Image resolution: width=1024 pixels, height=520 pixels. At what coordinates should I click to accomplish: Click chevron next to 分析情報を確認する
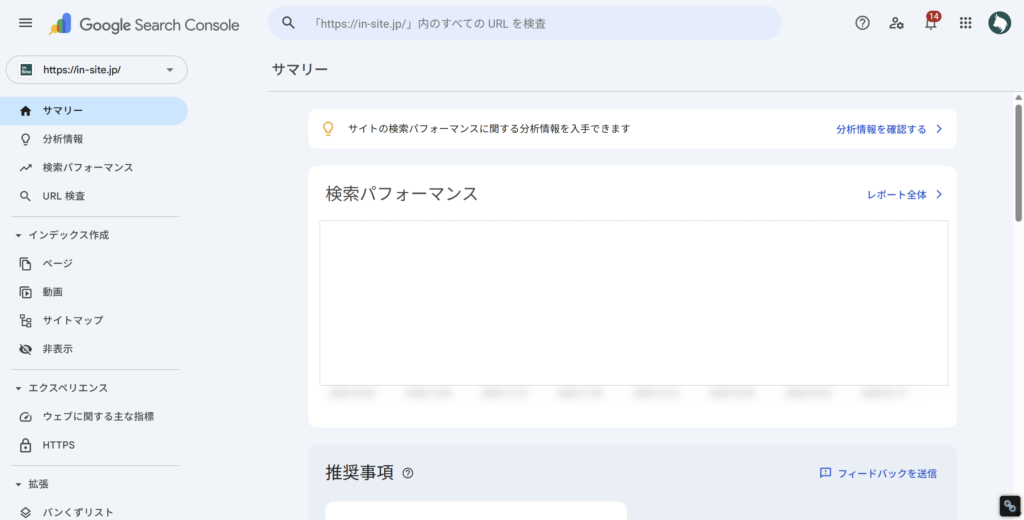click(938, 129)
